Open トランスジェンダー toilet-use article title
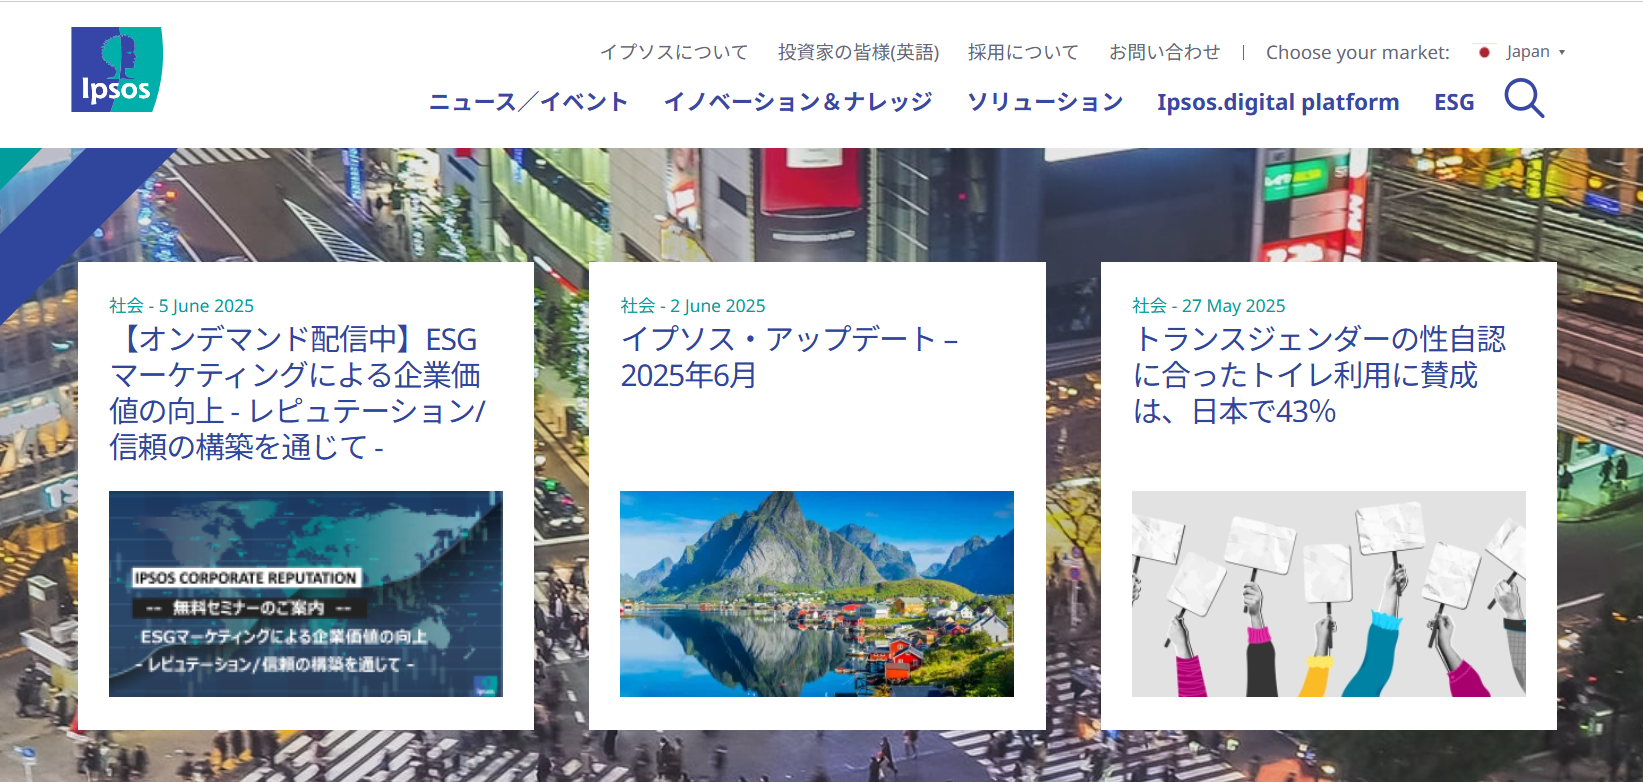 tap(1319, 375)
